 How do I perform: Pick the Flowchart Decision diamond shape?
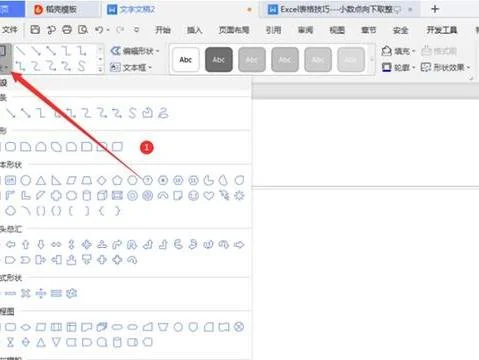coord(26,327)
